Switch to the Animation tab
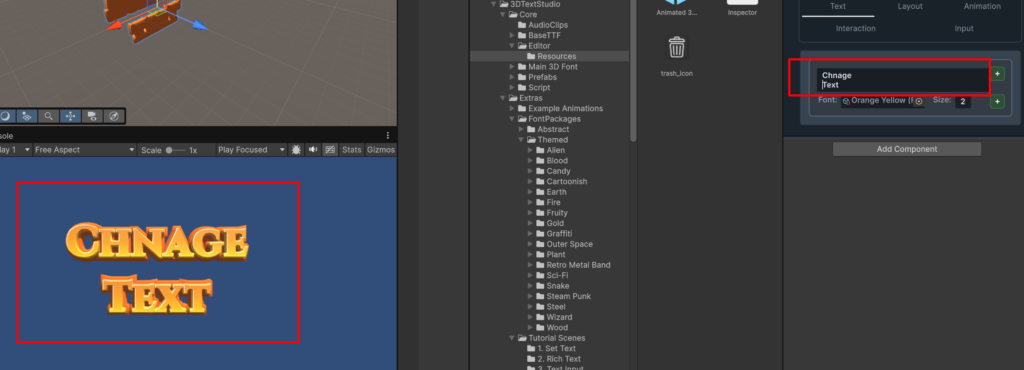This screenshot has height=370, width=1024. [x=982, y=7]
